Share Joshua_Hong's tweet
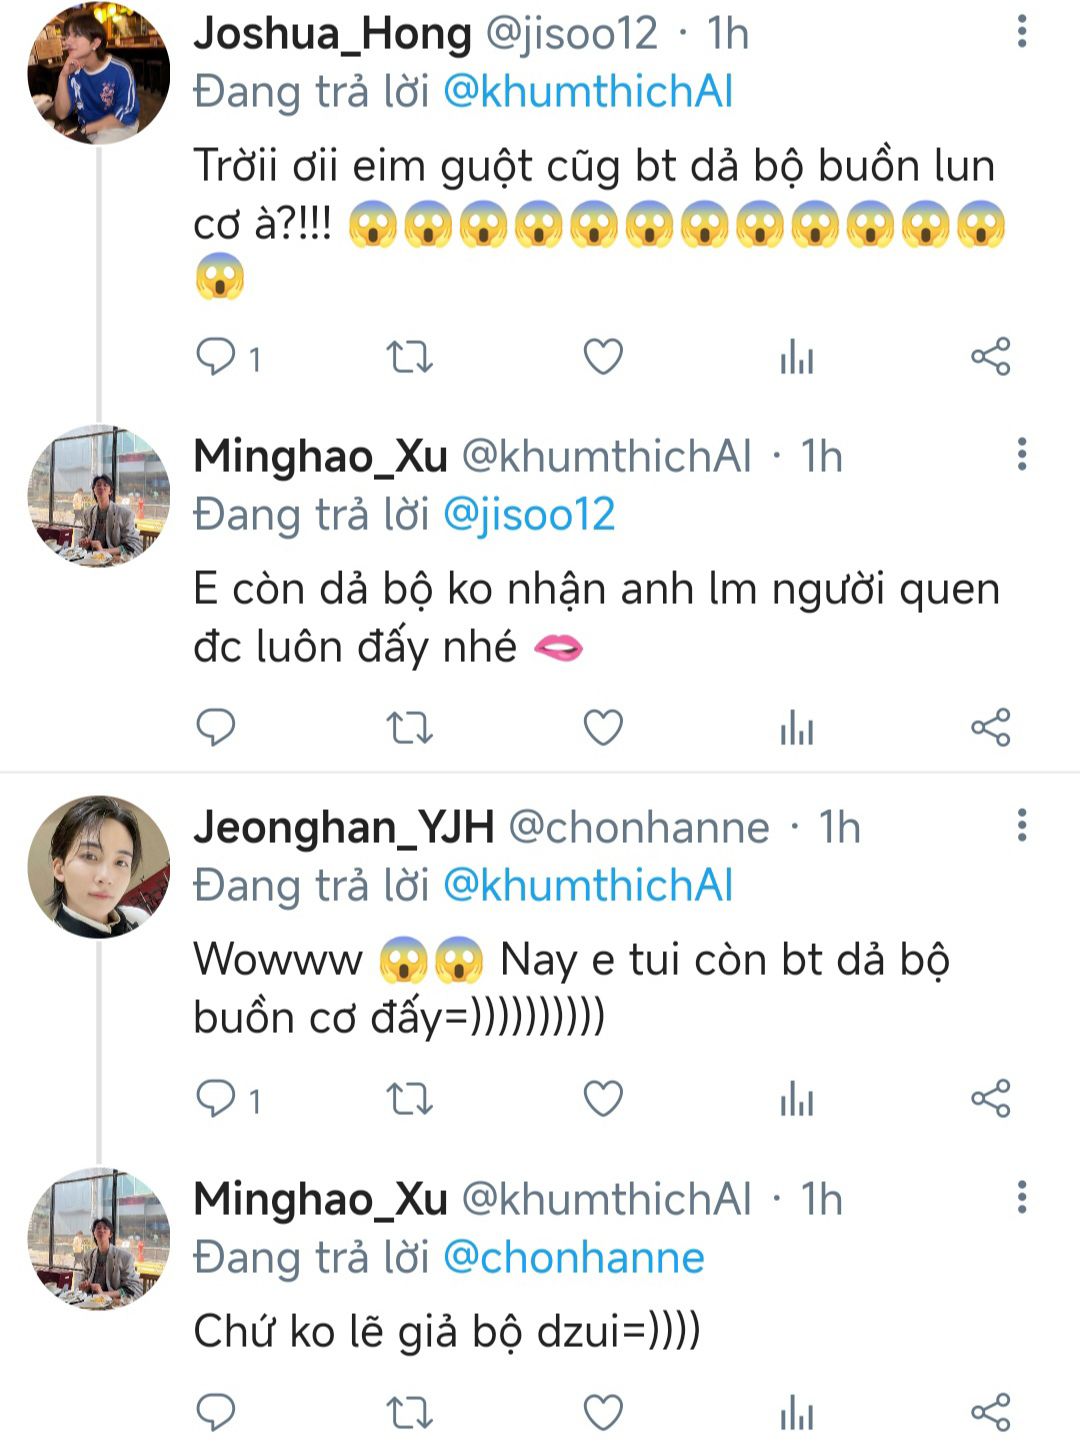Viewport: 1080px width, 1450px height. pos(991,357)
